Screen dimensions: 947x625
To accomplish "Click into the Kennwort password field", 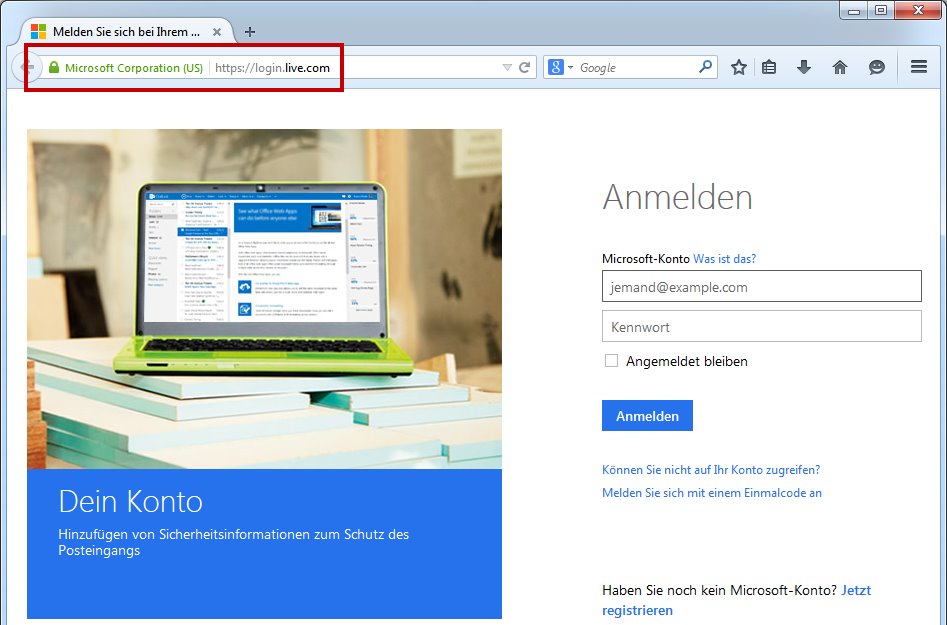I will tap(761, 327).
